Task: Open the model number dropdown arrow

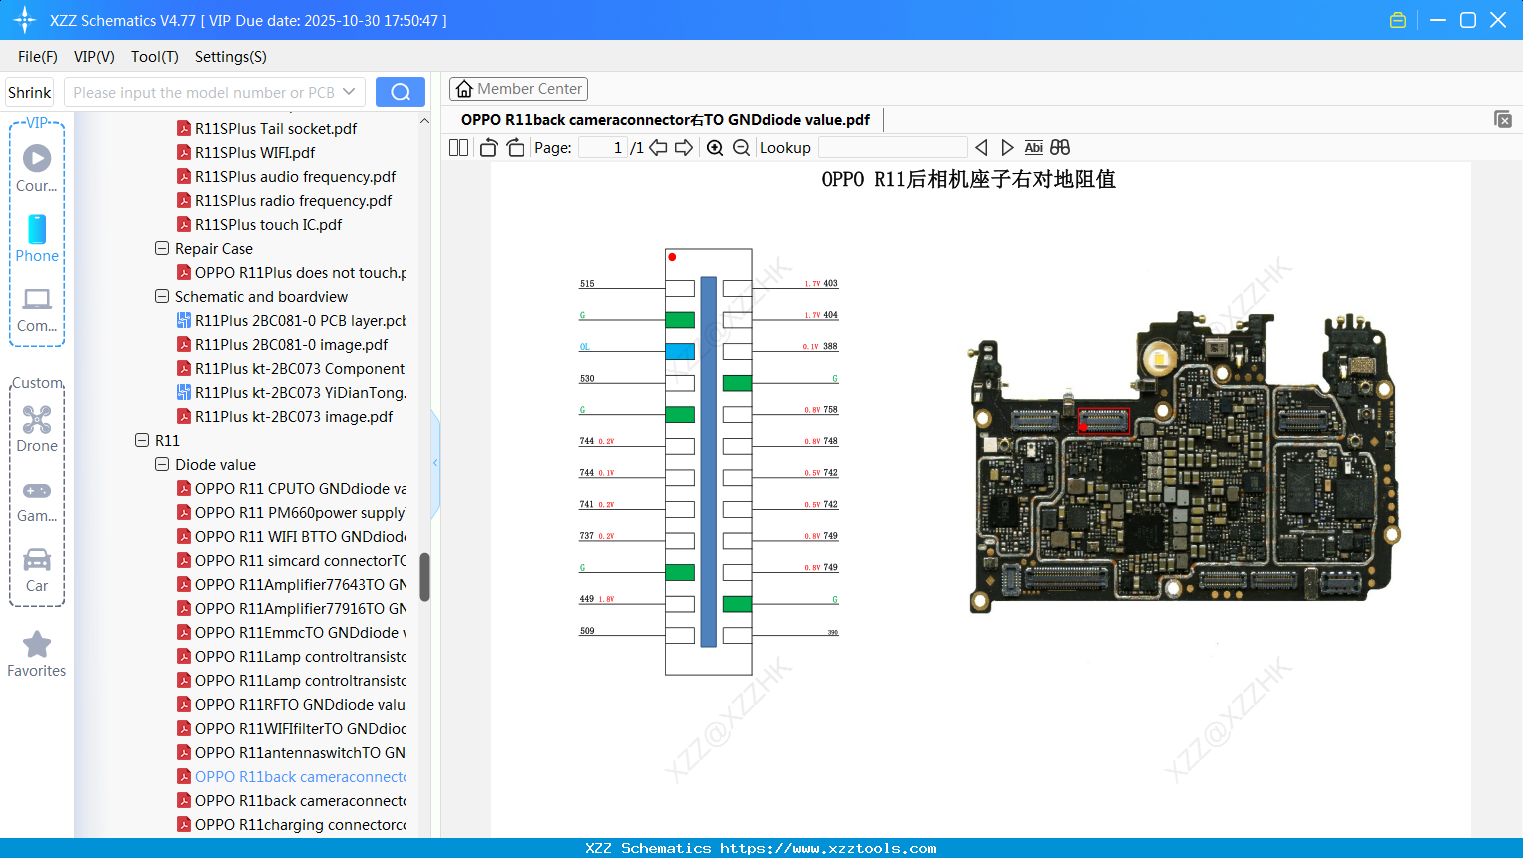Action: coord(349,92)
